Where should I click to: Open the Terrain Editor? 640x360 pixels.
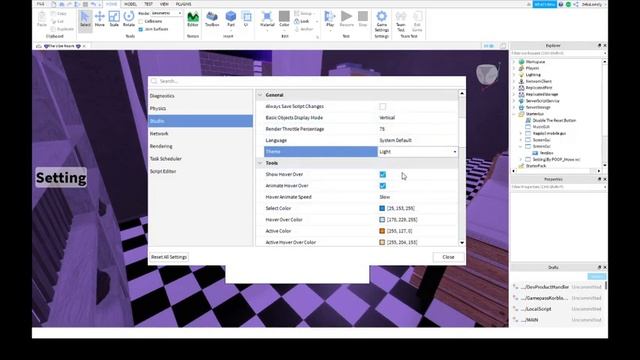pyautogui.click(x=193, y=20)
